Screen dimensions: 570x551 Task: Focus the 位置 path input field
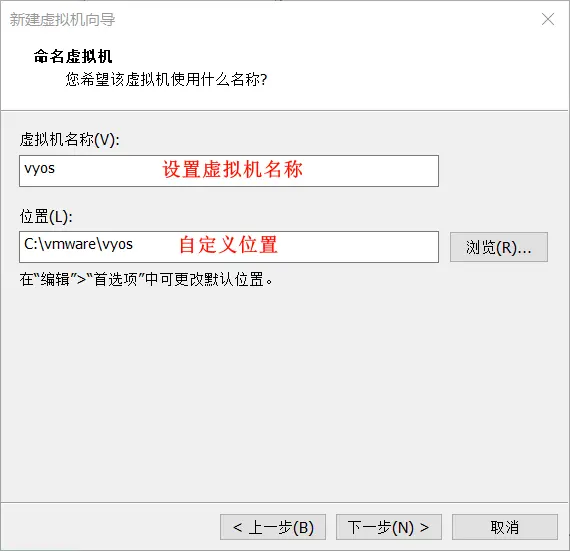coord(229,247)
